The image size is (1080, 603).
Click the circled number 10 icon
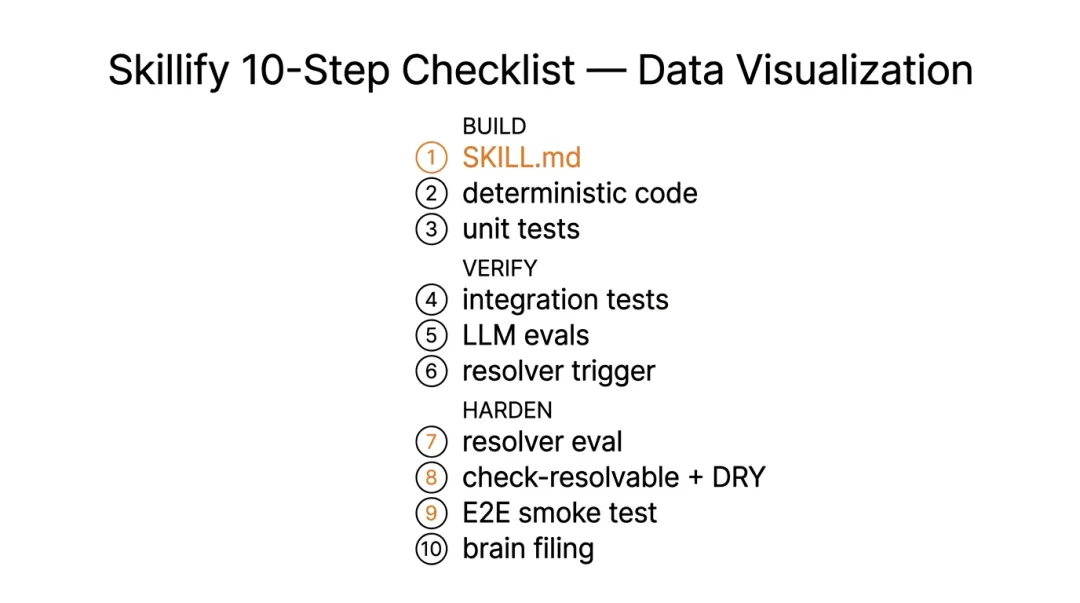(431, 549)
